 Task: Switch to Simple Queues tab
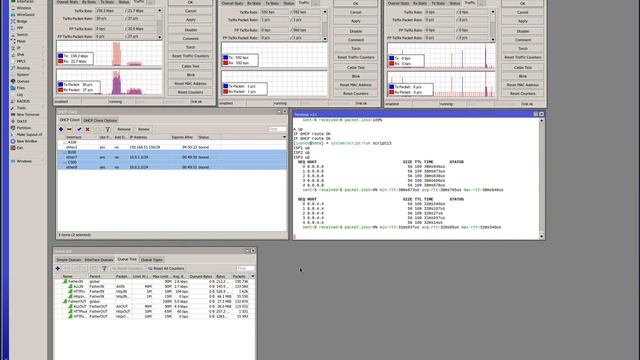[x=69, y=260]
